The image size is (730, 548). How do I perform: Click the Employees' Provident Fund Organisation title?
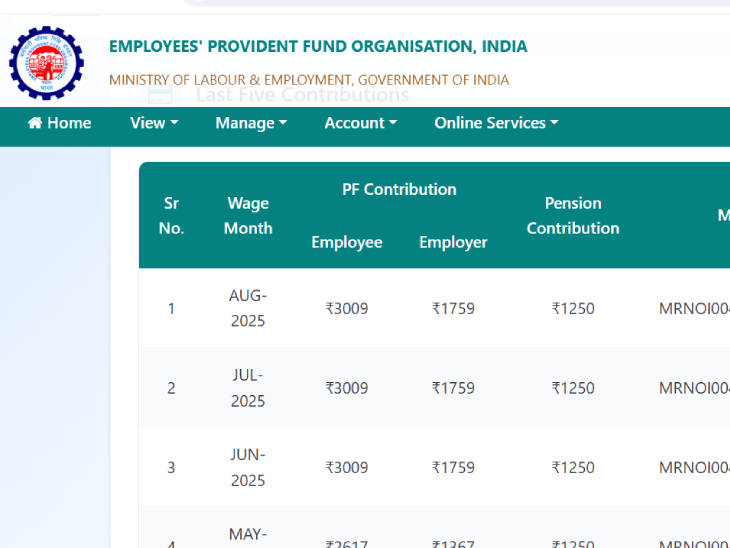tap(318, 46)
